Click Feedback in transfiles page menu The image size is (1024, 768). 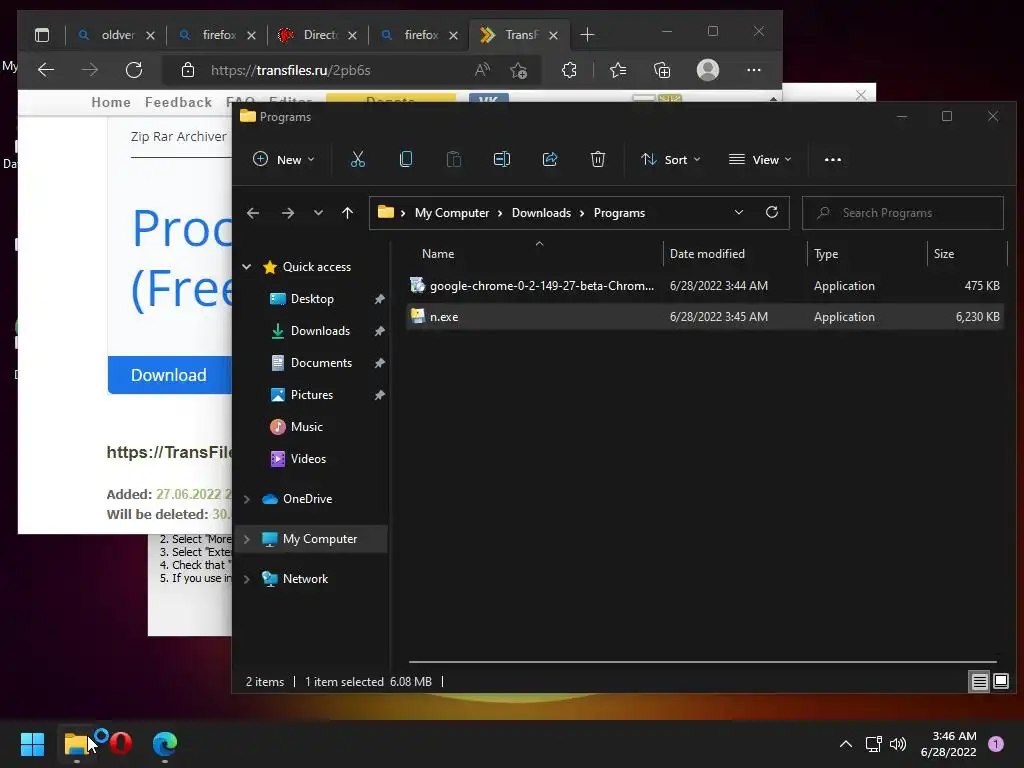[x=178, y=103]
